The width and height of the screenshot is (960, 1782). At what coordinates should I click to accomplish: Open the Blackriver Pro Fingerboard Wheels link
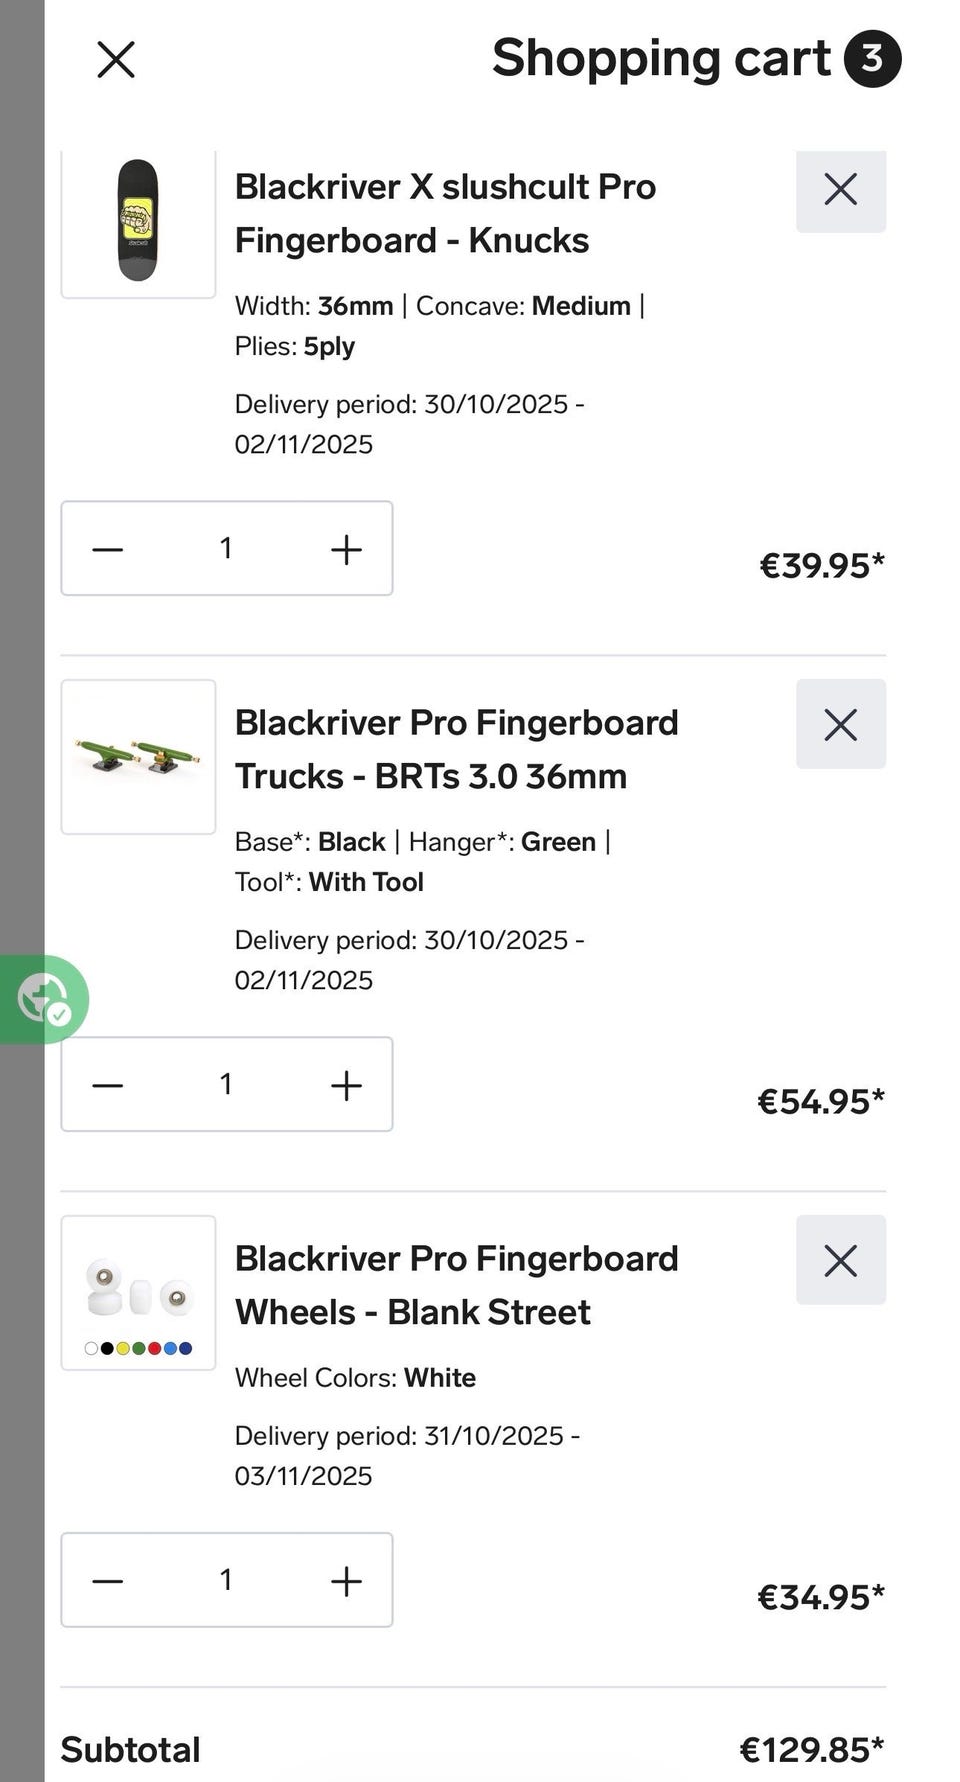[456, 1285]
